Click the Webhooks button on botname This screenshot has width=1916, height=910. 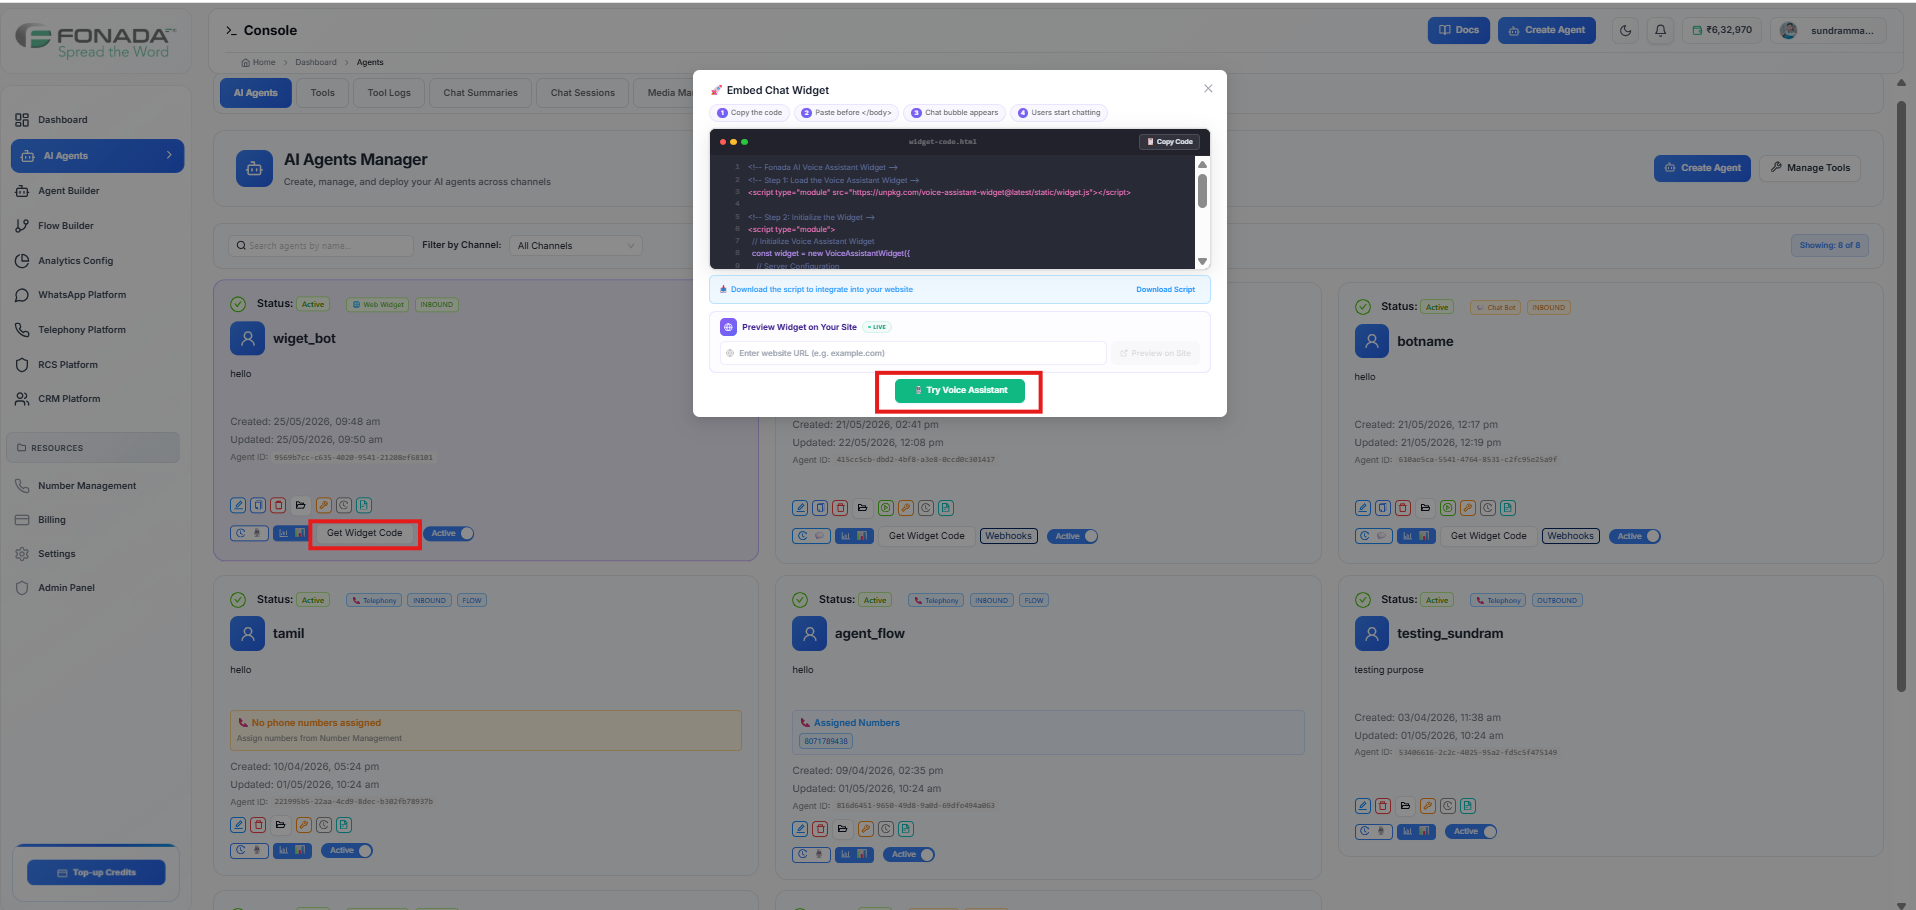[x=1570, y=536]
